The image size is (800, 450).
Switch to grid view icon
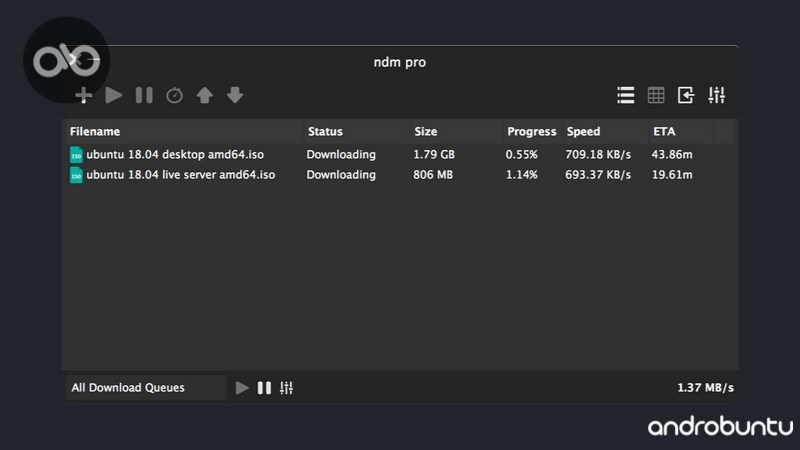[656, 95]
